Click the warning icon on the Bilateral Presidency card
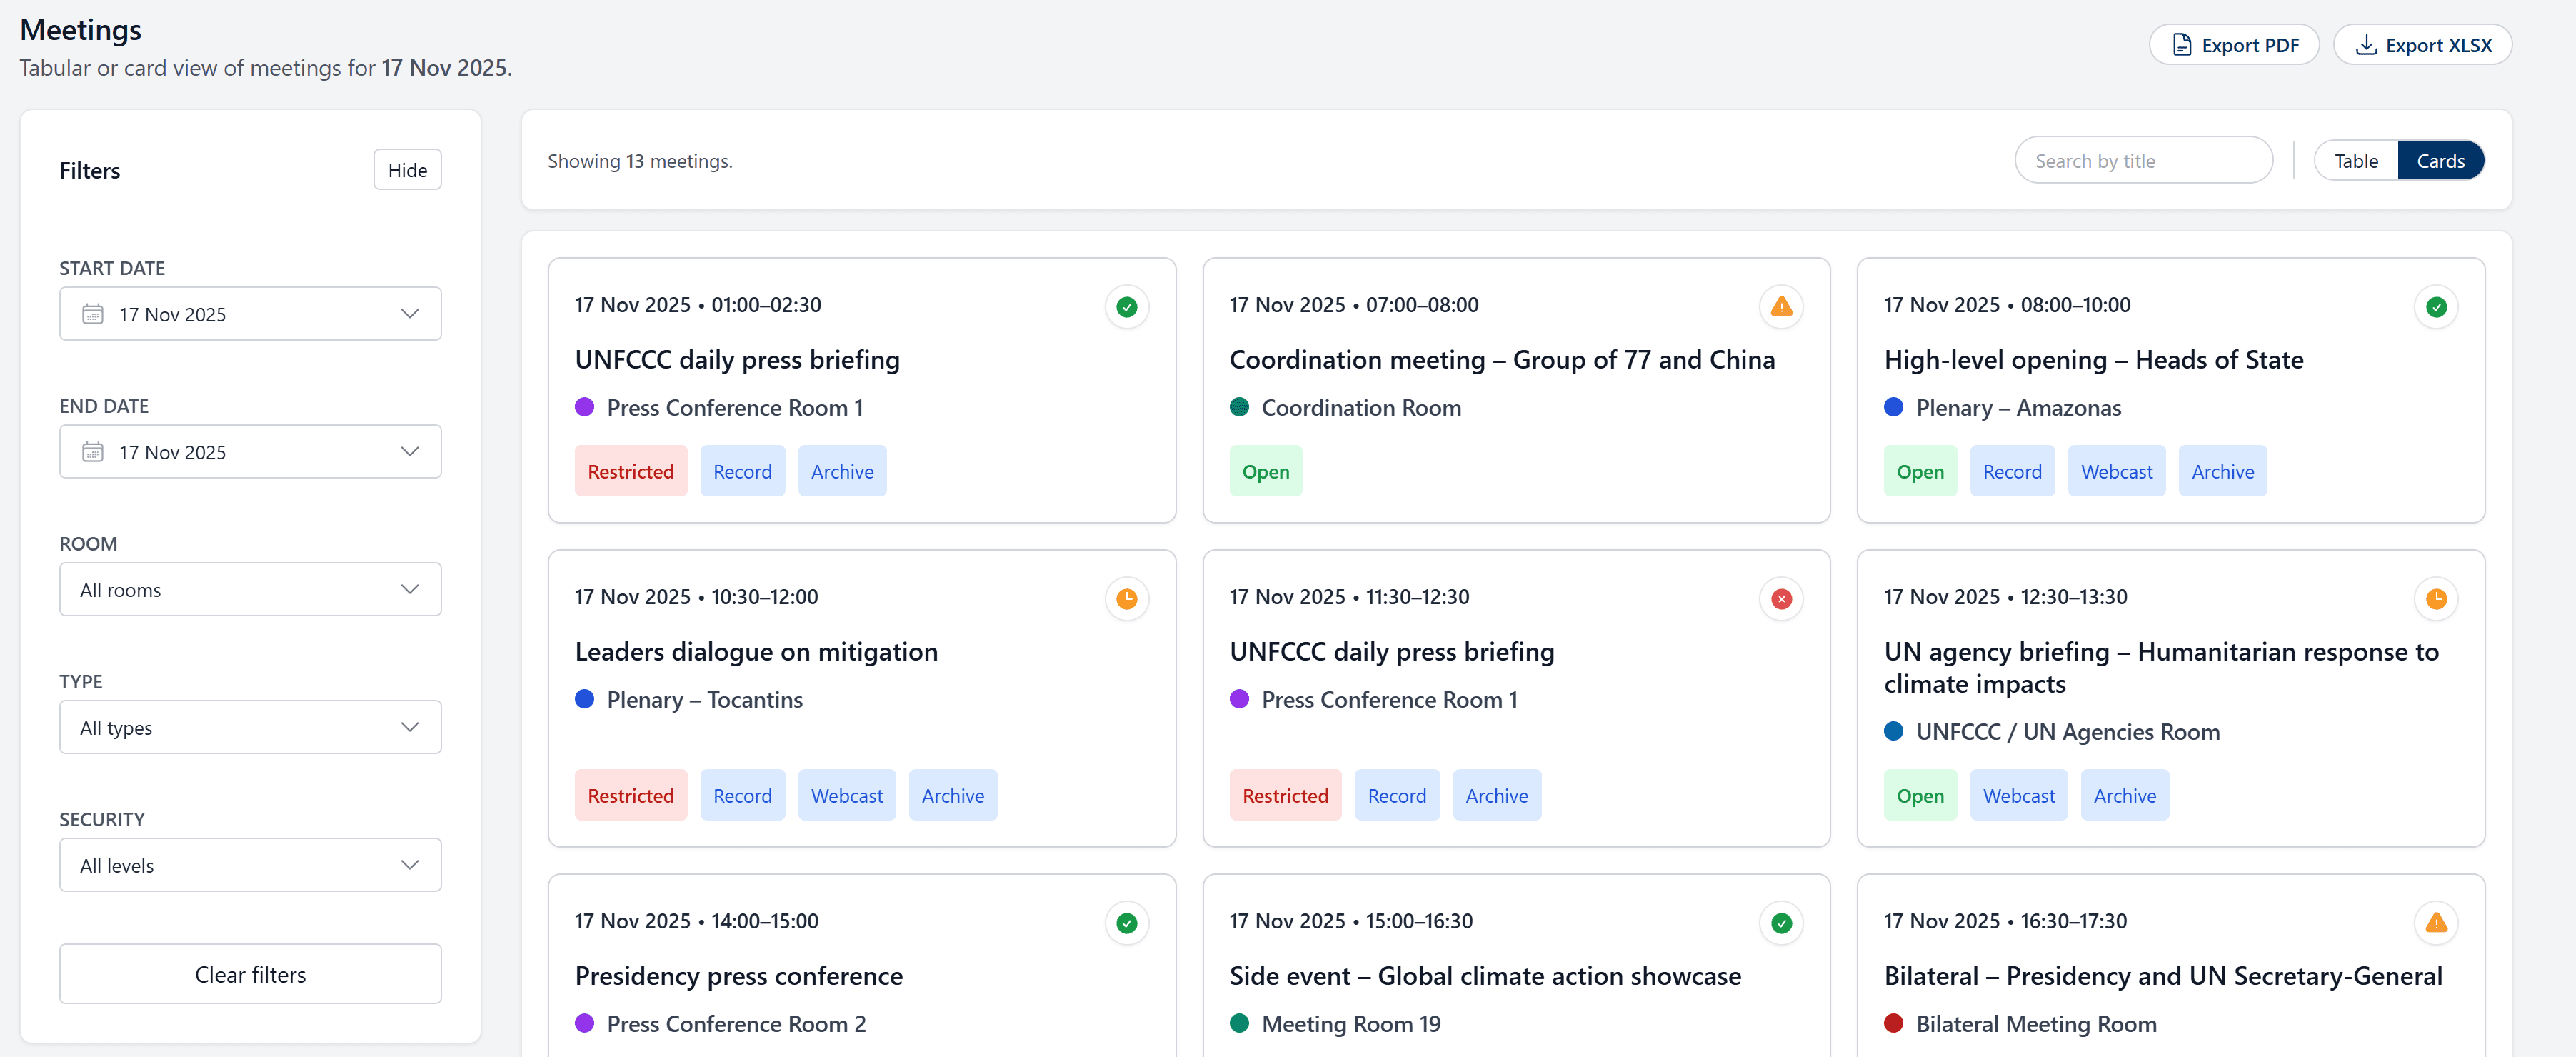The height and width of the screenshot is (1057, 2576). (2436, 923)
